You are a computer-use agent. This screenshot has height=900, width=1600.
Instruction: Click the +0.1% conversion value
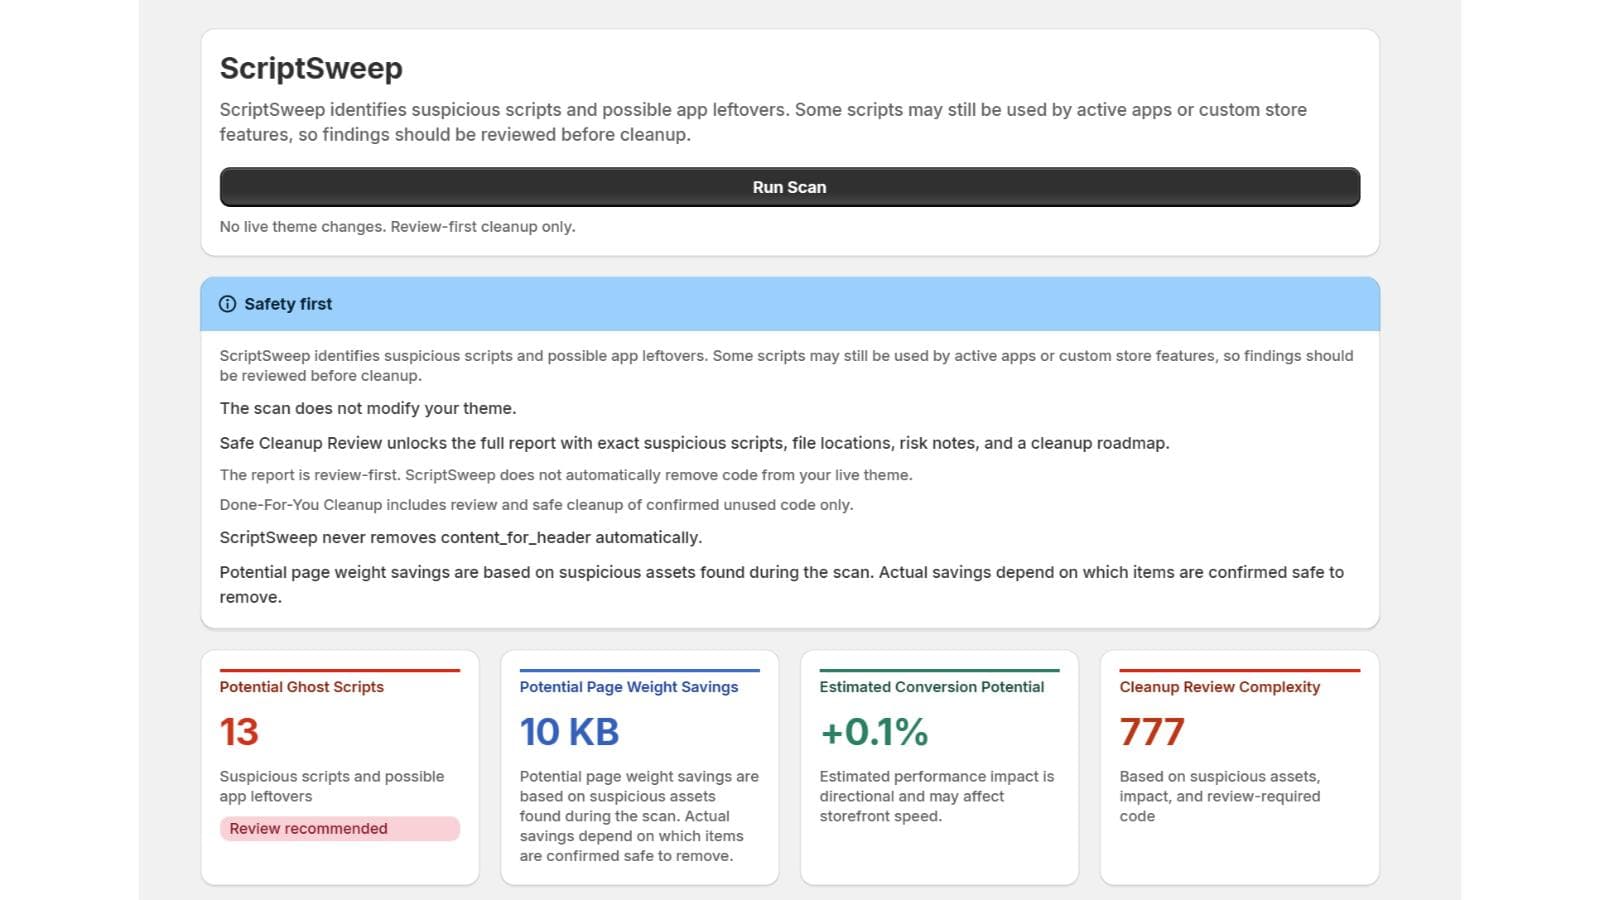(x=874, y=732)
